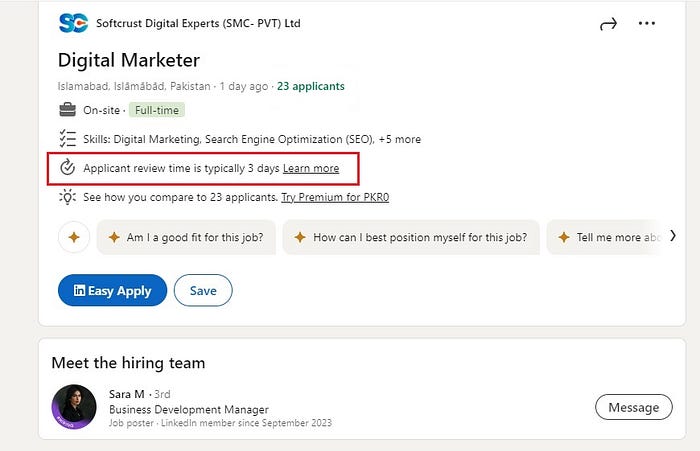Open Softcrust Digital Experts (SMC- PVT) Ltd company page
This screenshot has width=700, height=451.
coord(198,23)
